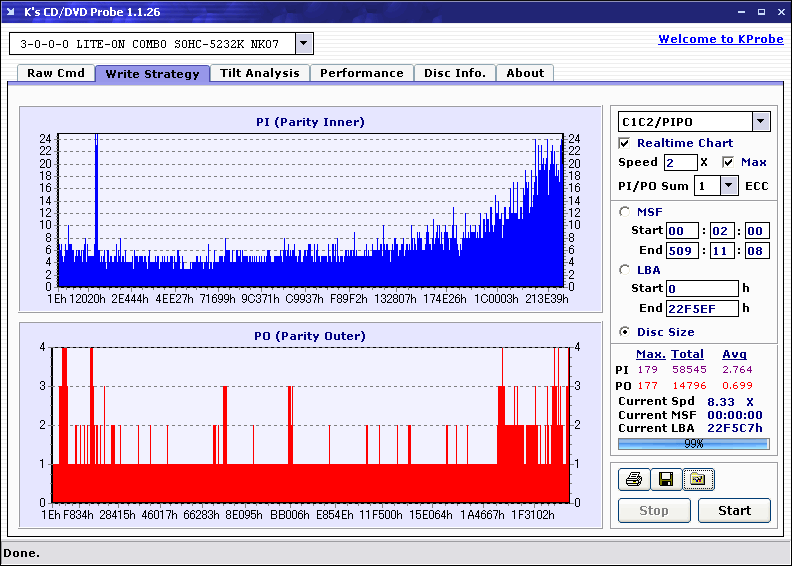Click the KProbe app icon in title bar
Screen dimensions: 792x566
(10, 12)
